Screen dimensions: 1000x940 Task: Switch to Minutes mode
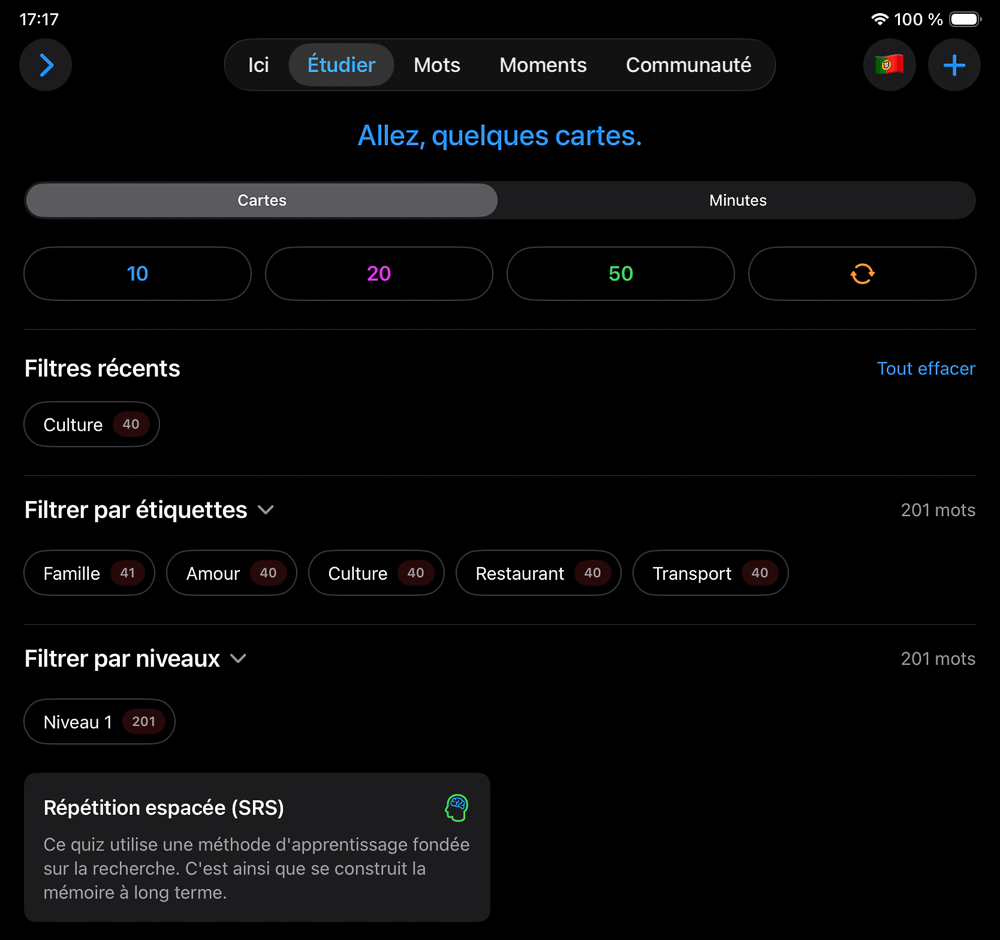(737, 200)
